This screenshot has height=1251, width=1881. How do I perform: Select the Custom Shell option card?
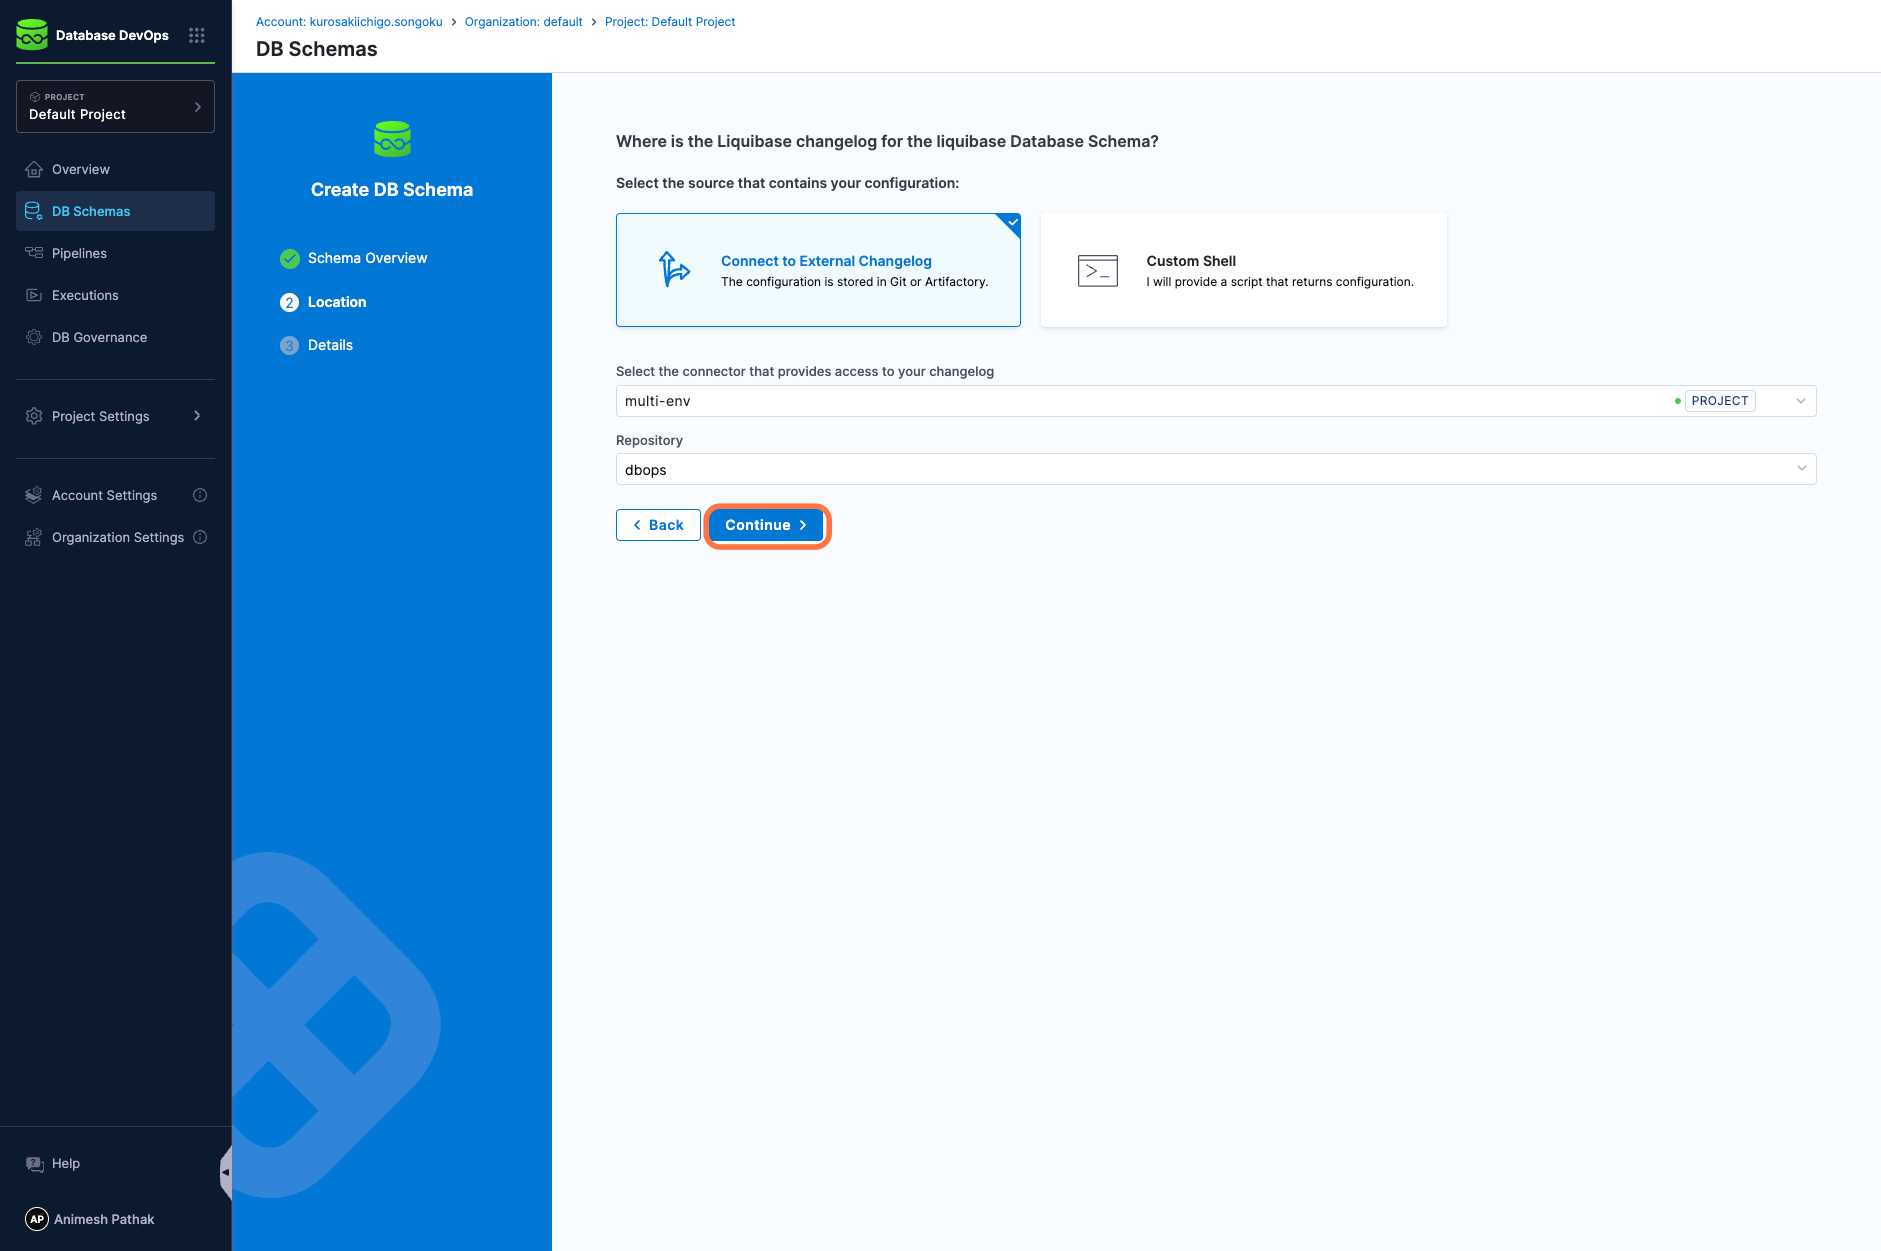tap(1244, 270)
